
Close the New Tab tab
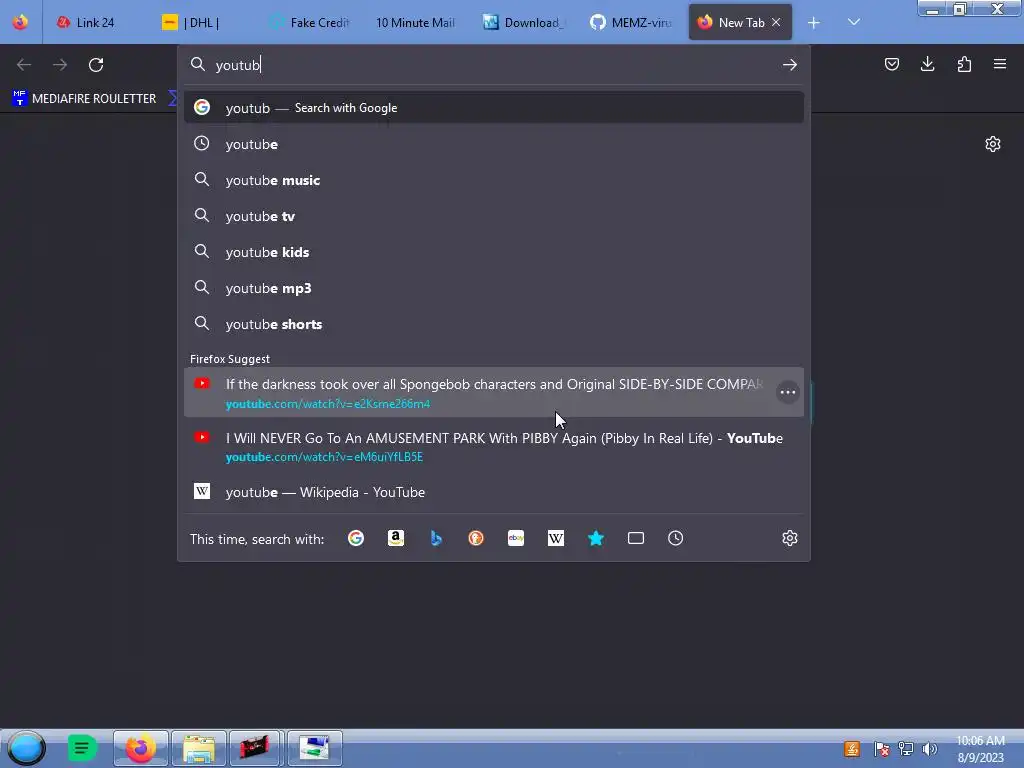(776, 22)
